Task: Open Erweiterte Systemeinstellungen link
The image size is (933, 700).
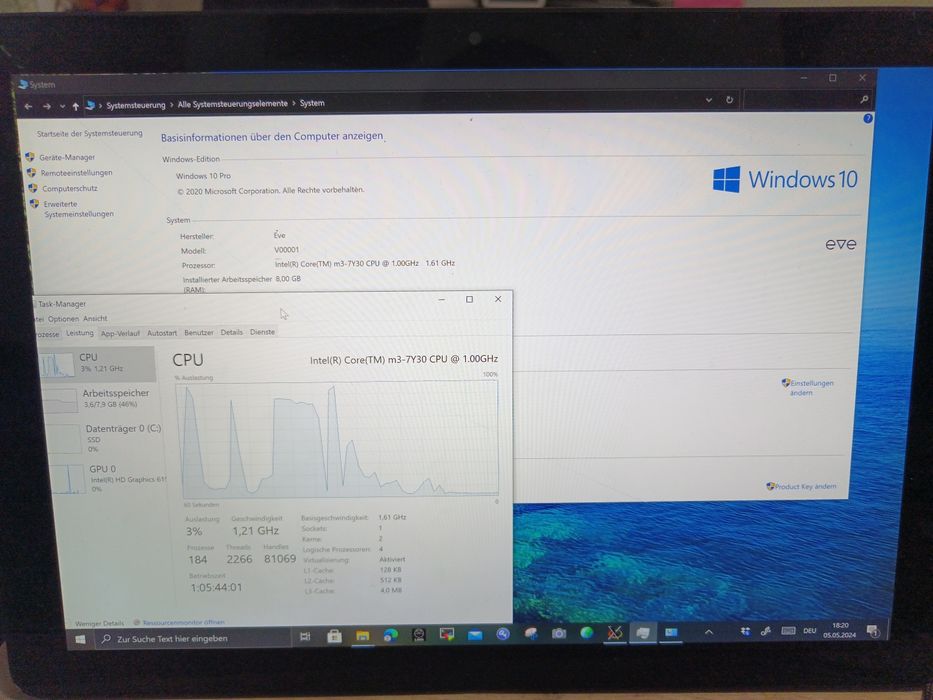Action: point(79,209)
